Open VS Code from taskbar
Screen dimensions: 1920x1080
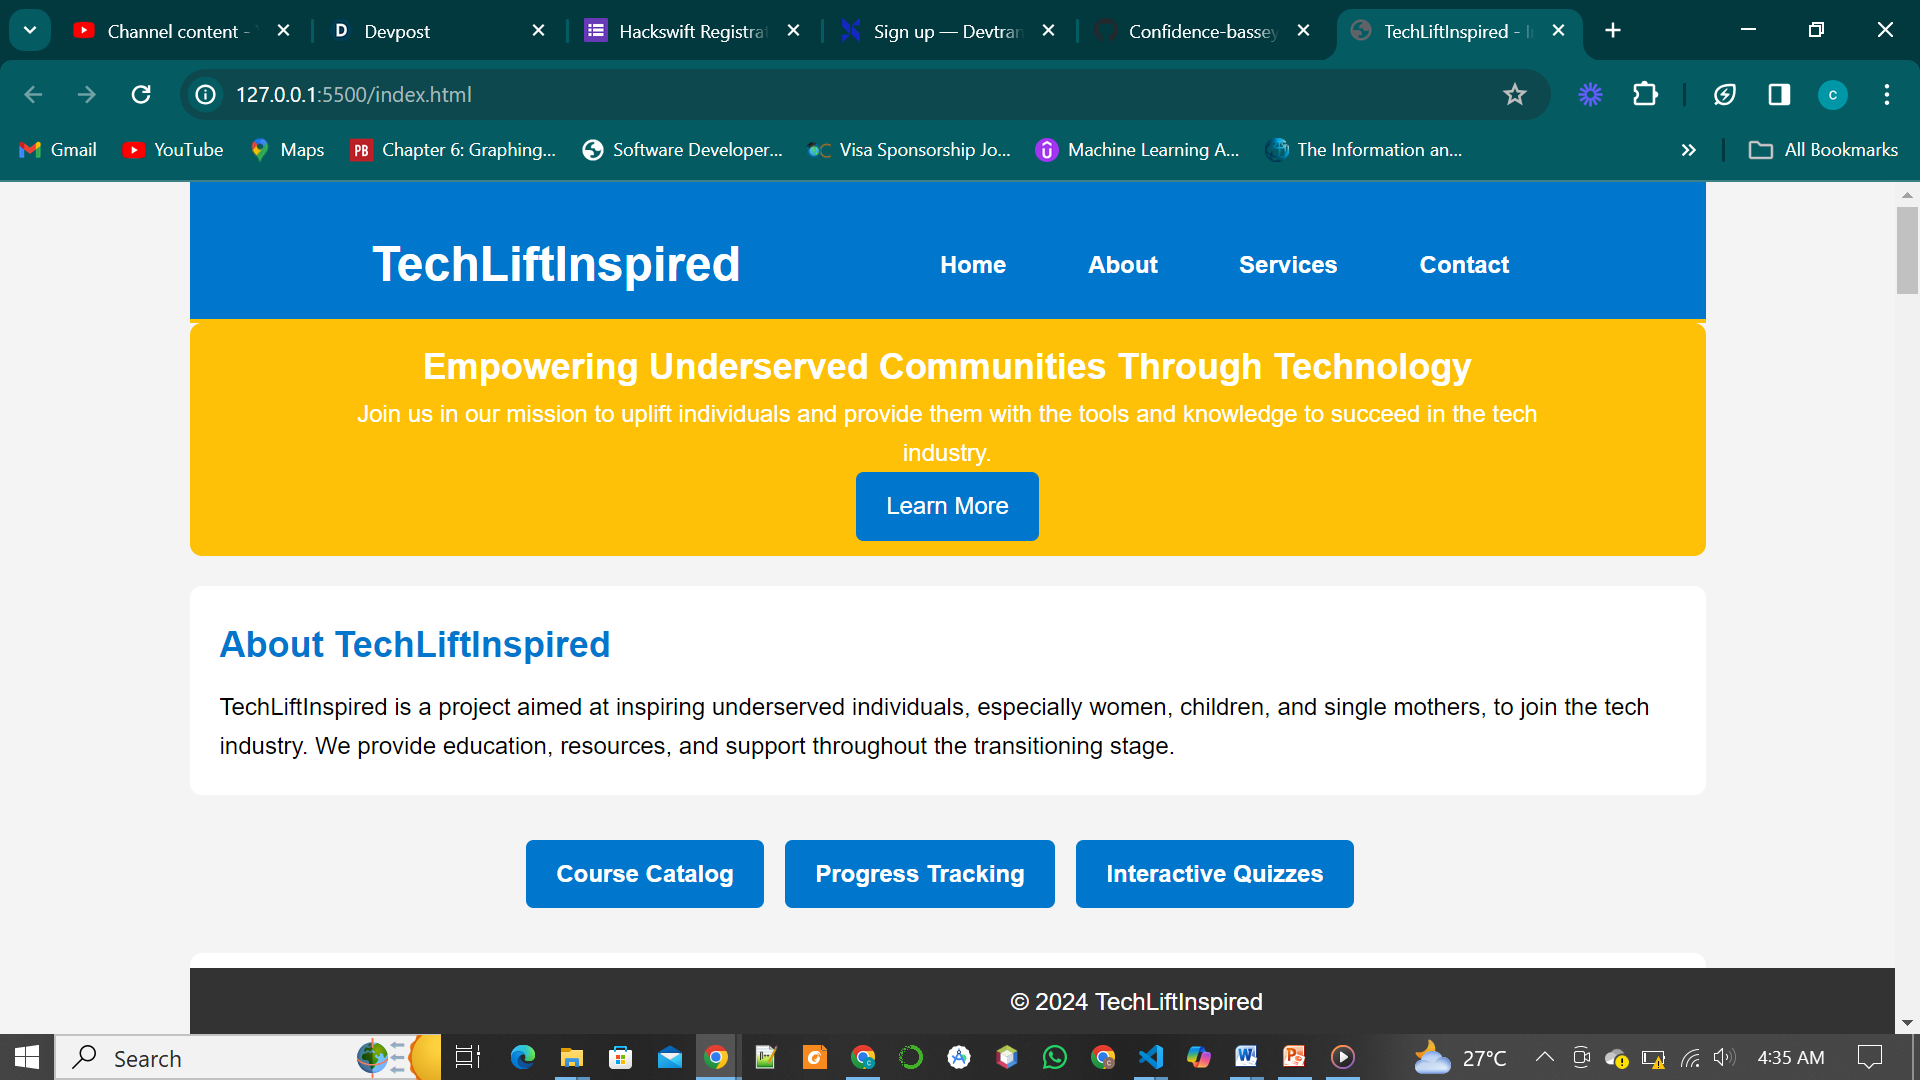(x=1150, y=1057)
